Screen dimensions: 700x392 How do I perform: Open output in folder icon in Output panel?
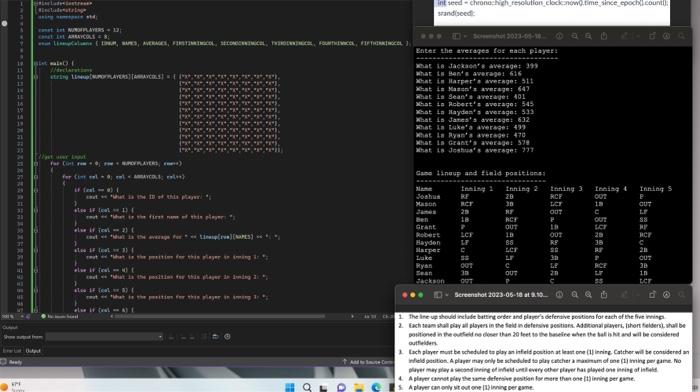coord(215,337)
